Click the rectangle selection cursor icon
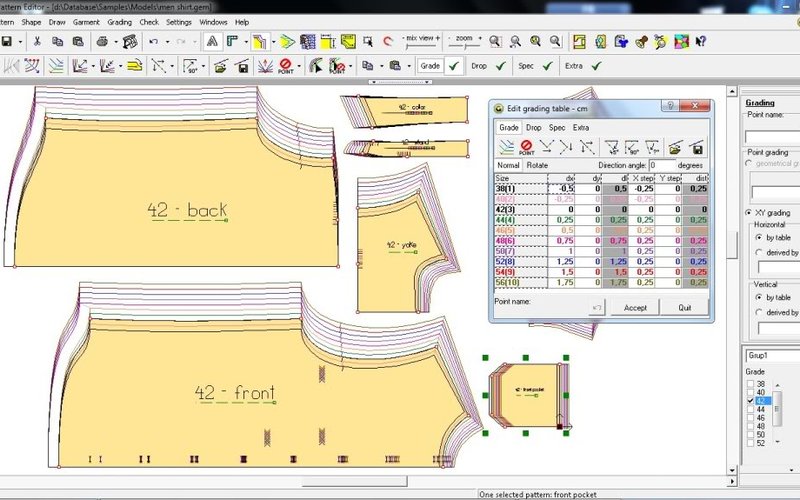 pos(367,42)
